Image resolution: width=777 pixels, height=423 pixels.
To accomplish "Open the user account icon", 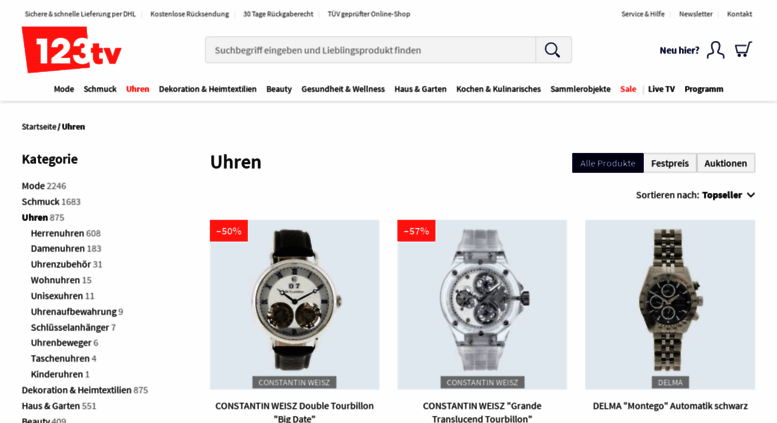I will point(716,50).
